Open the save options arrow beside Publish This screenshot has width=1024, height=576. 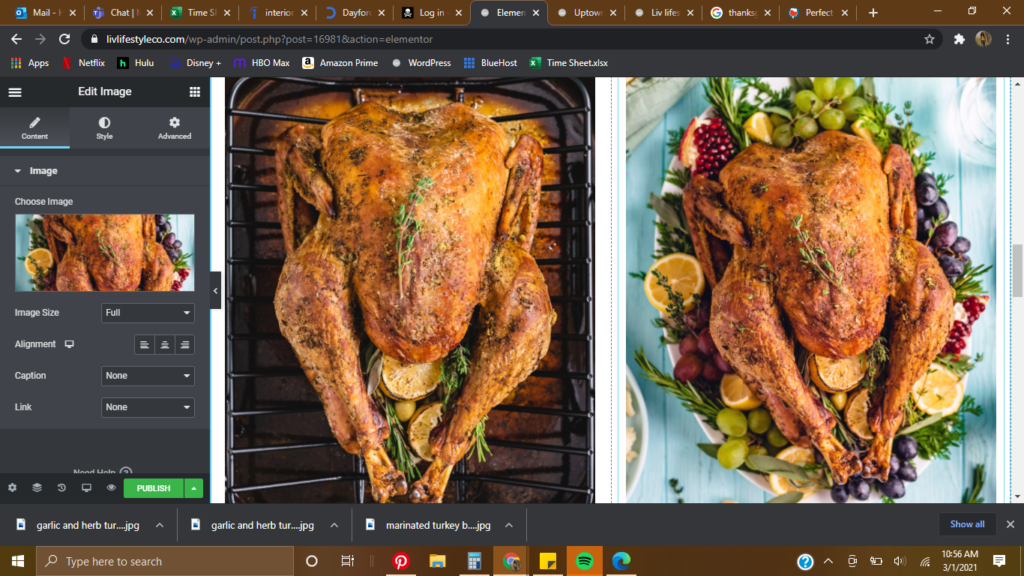pos(194,488)
